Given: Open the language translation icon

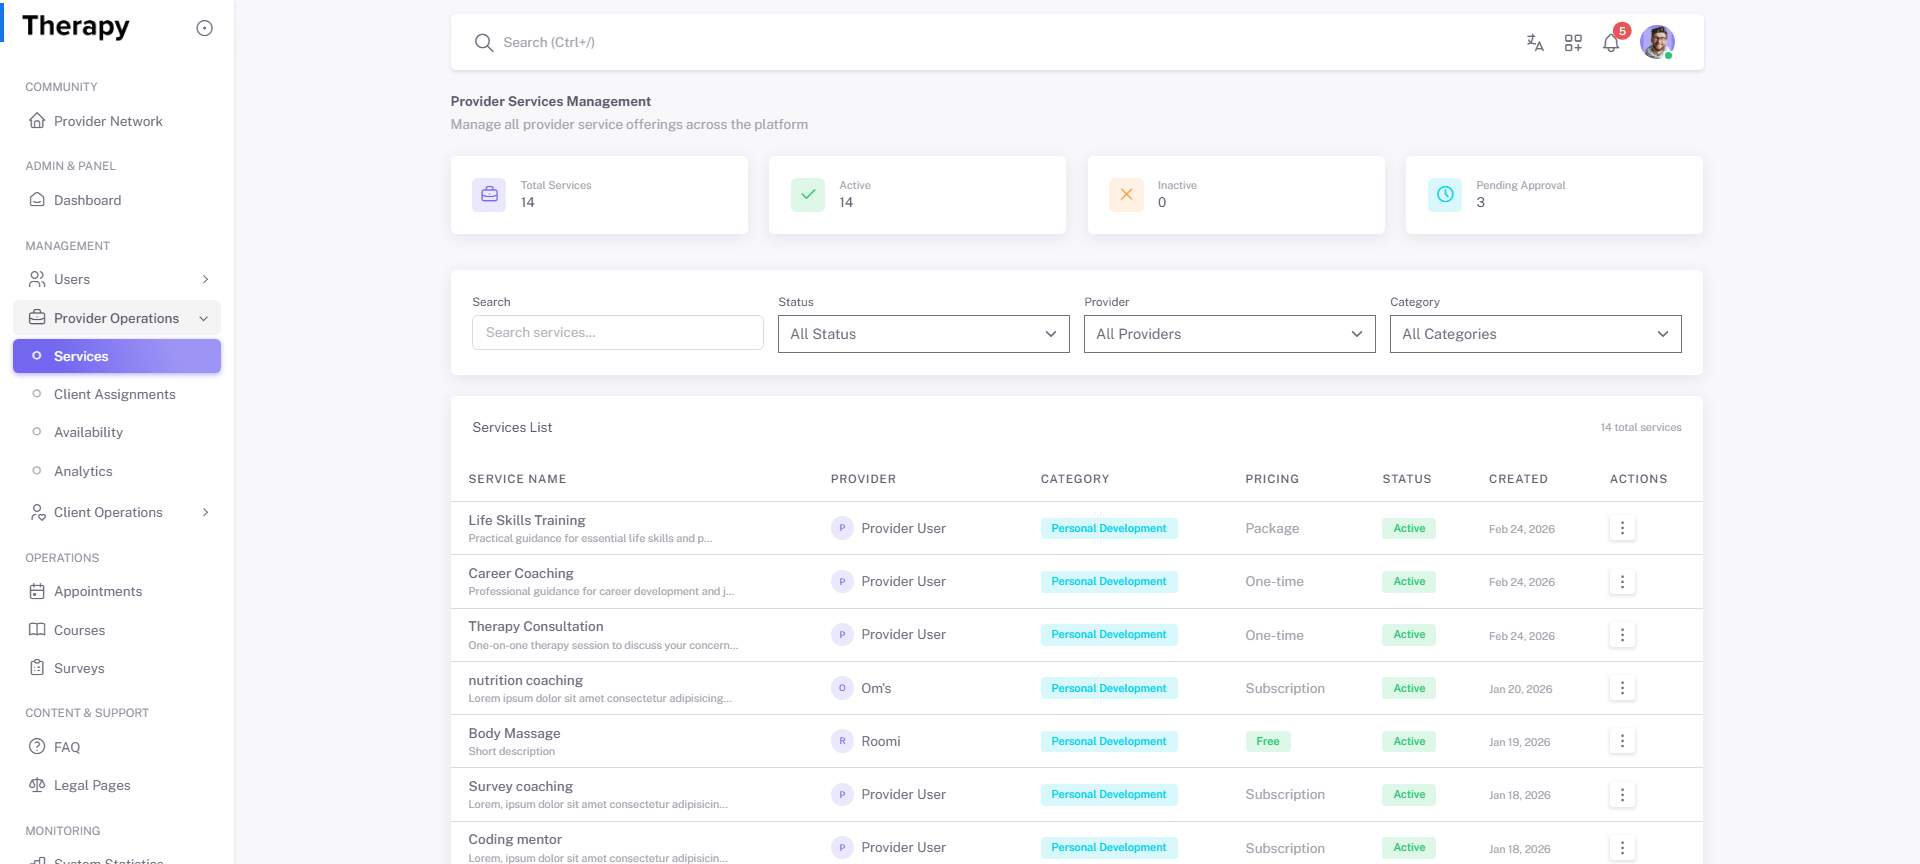Looking at the screenshot, I should click(x=1535, y=42).
